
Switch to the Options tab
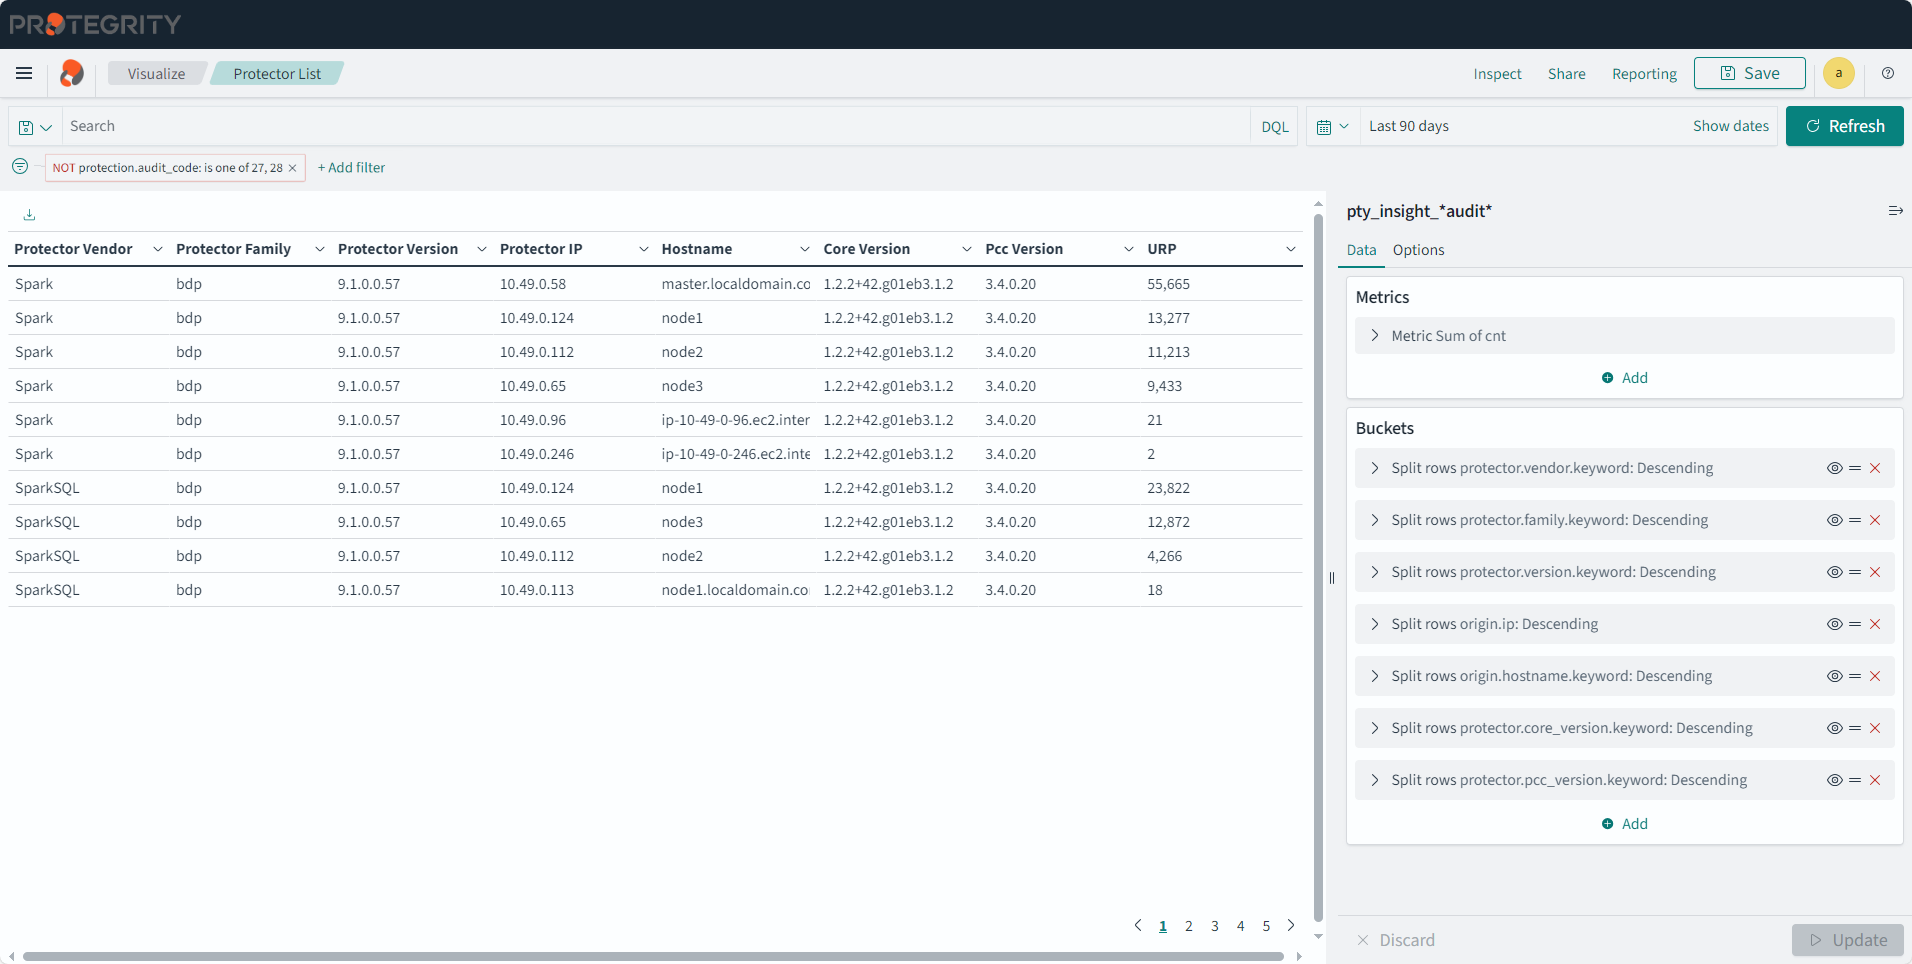[x=1418, y=250]
